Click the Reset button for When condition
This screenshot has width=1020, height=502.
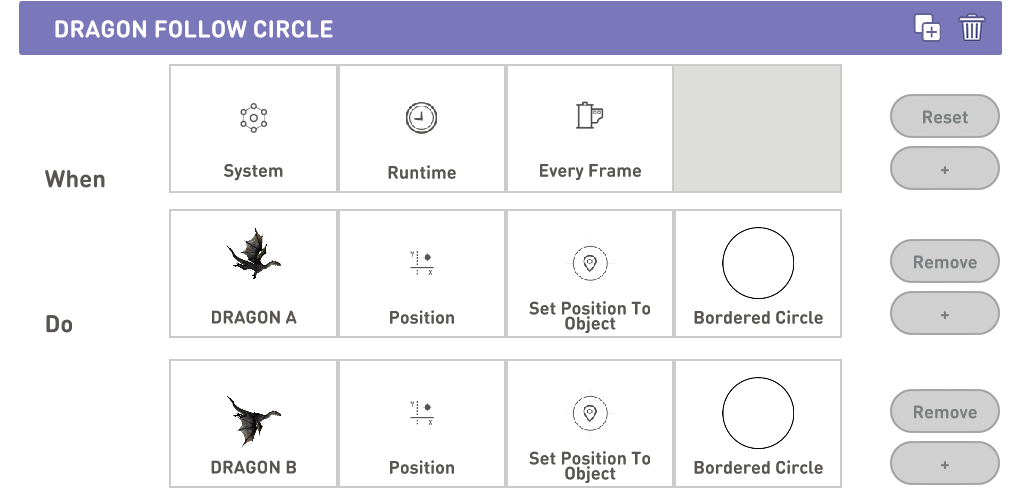click(945, 116)
